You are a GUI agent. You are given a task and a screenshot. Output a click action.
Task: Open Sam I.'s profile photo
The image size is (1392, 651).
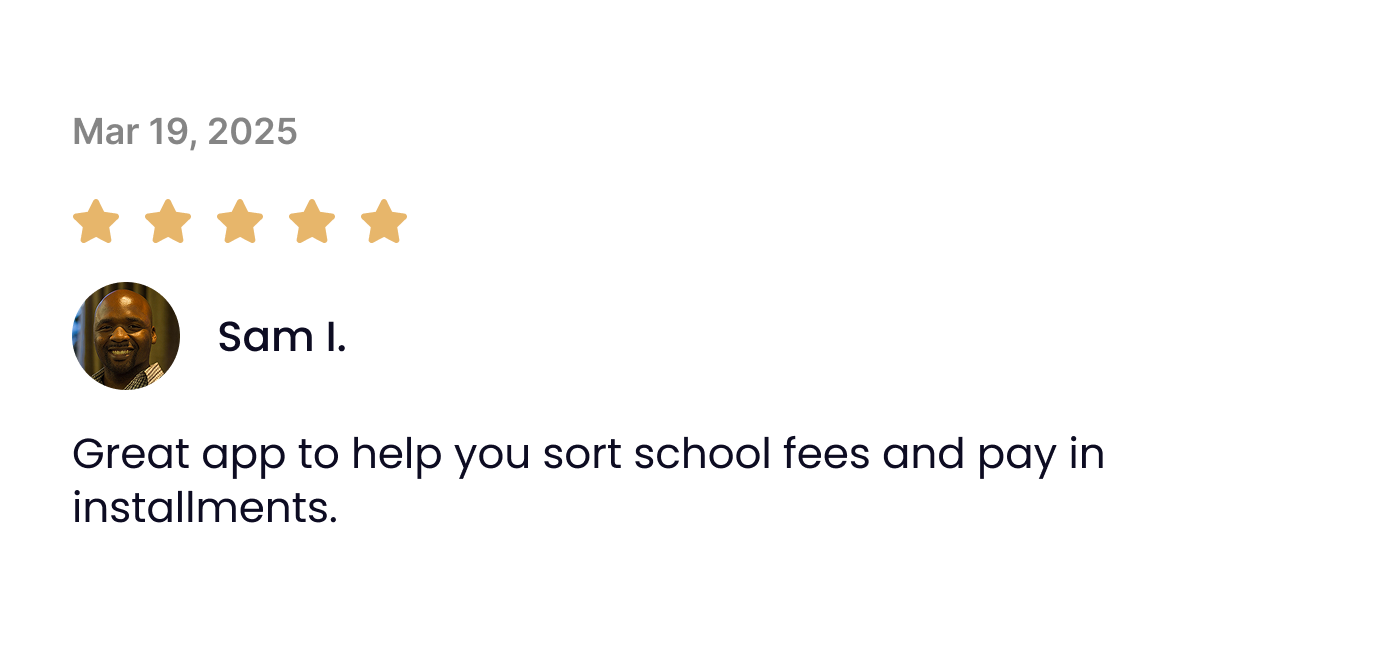point(126,336)
